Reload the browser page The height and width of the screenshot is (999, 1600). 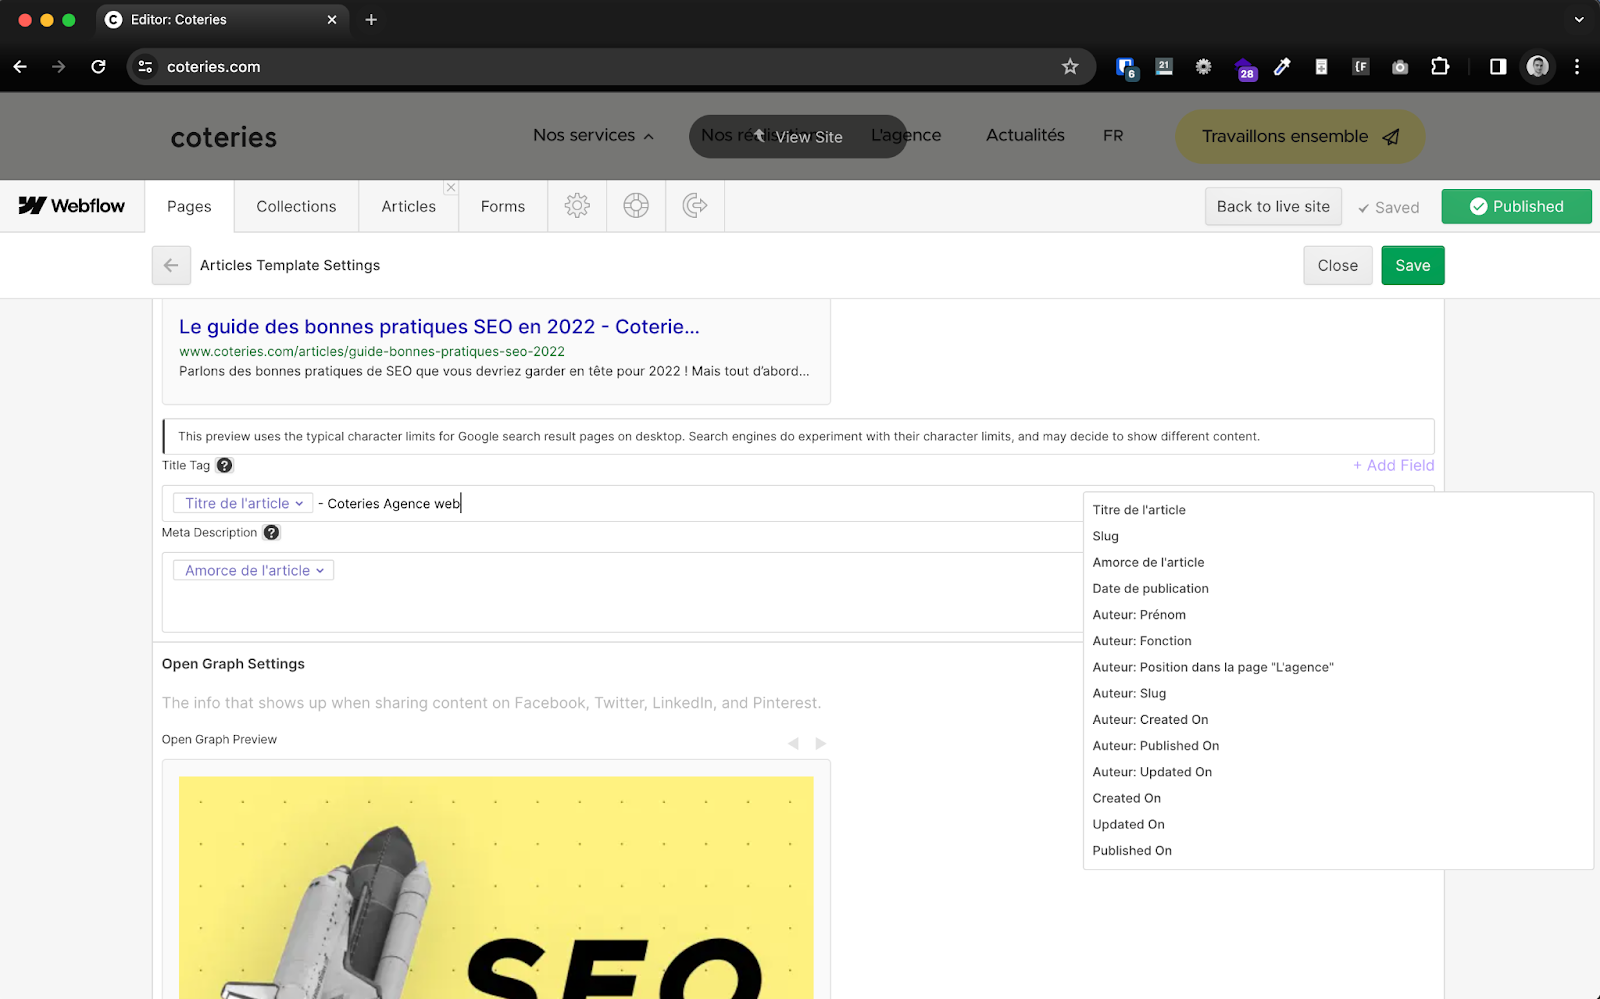[98, 67]
